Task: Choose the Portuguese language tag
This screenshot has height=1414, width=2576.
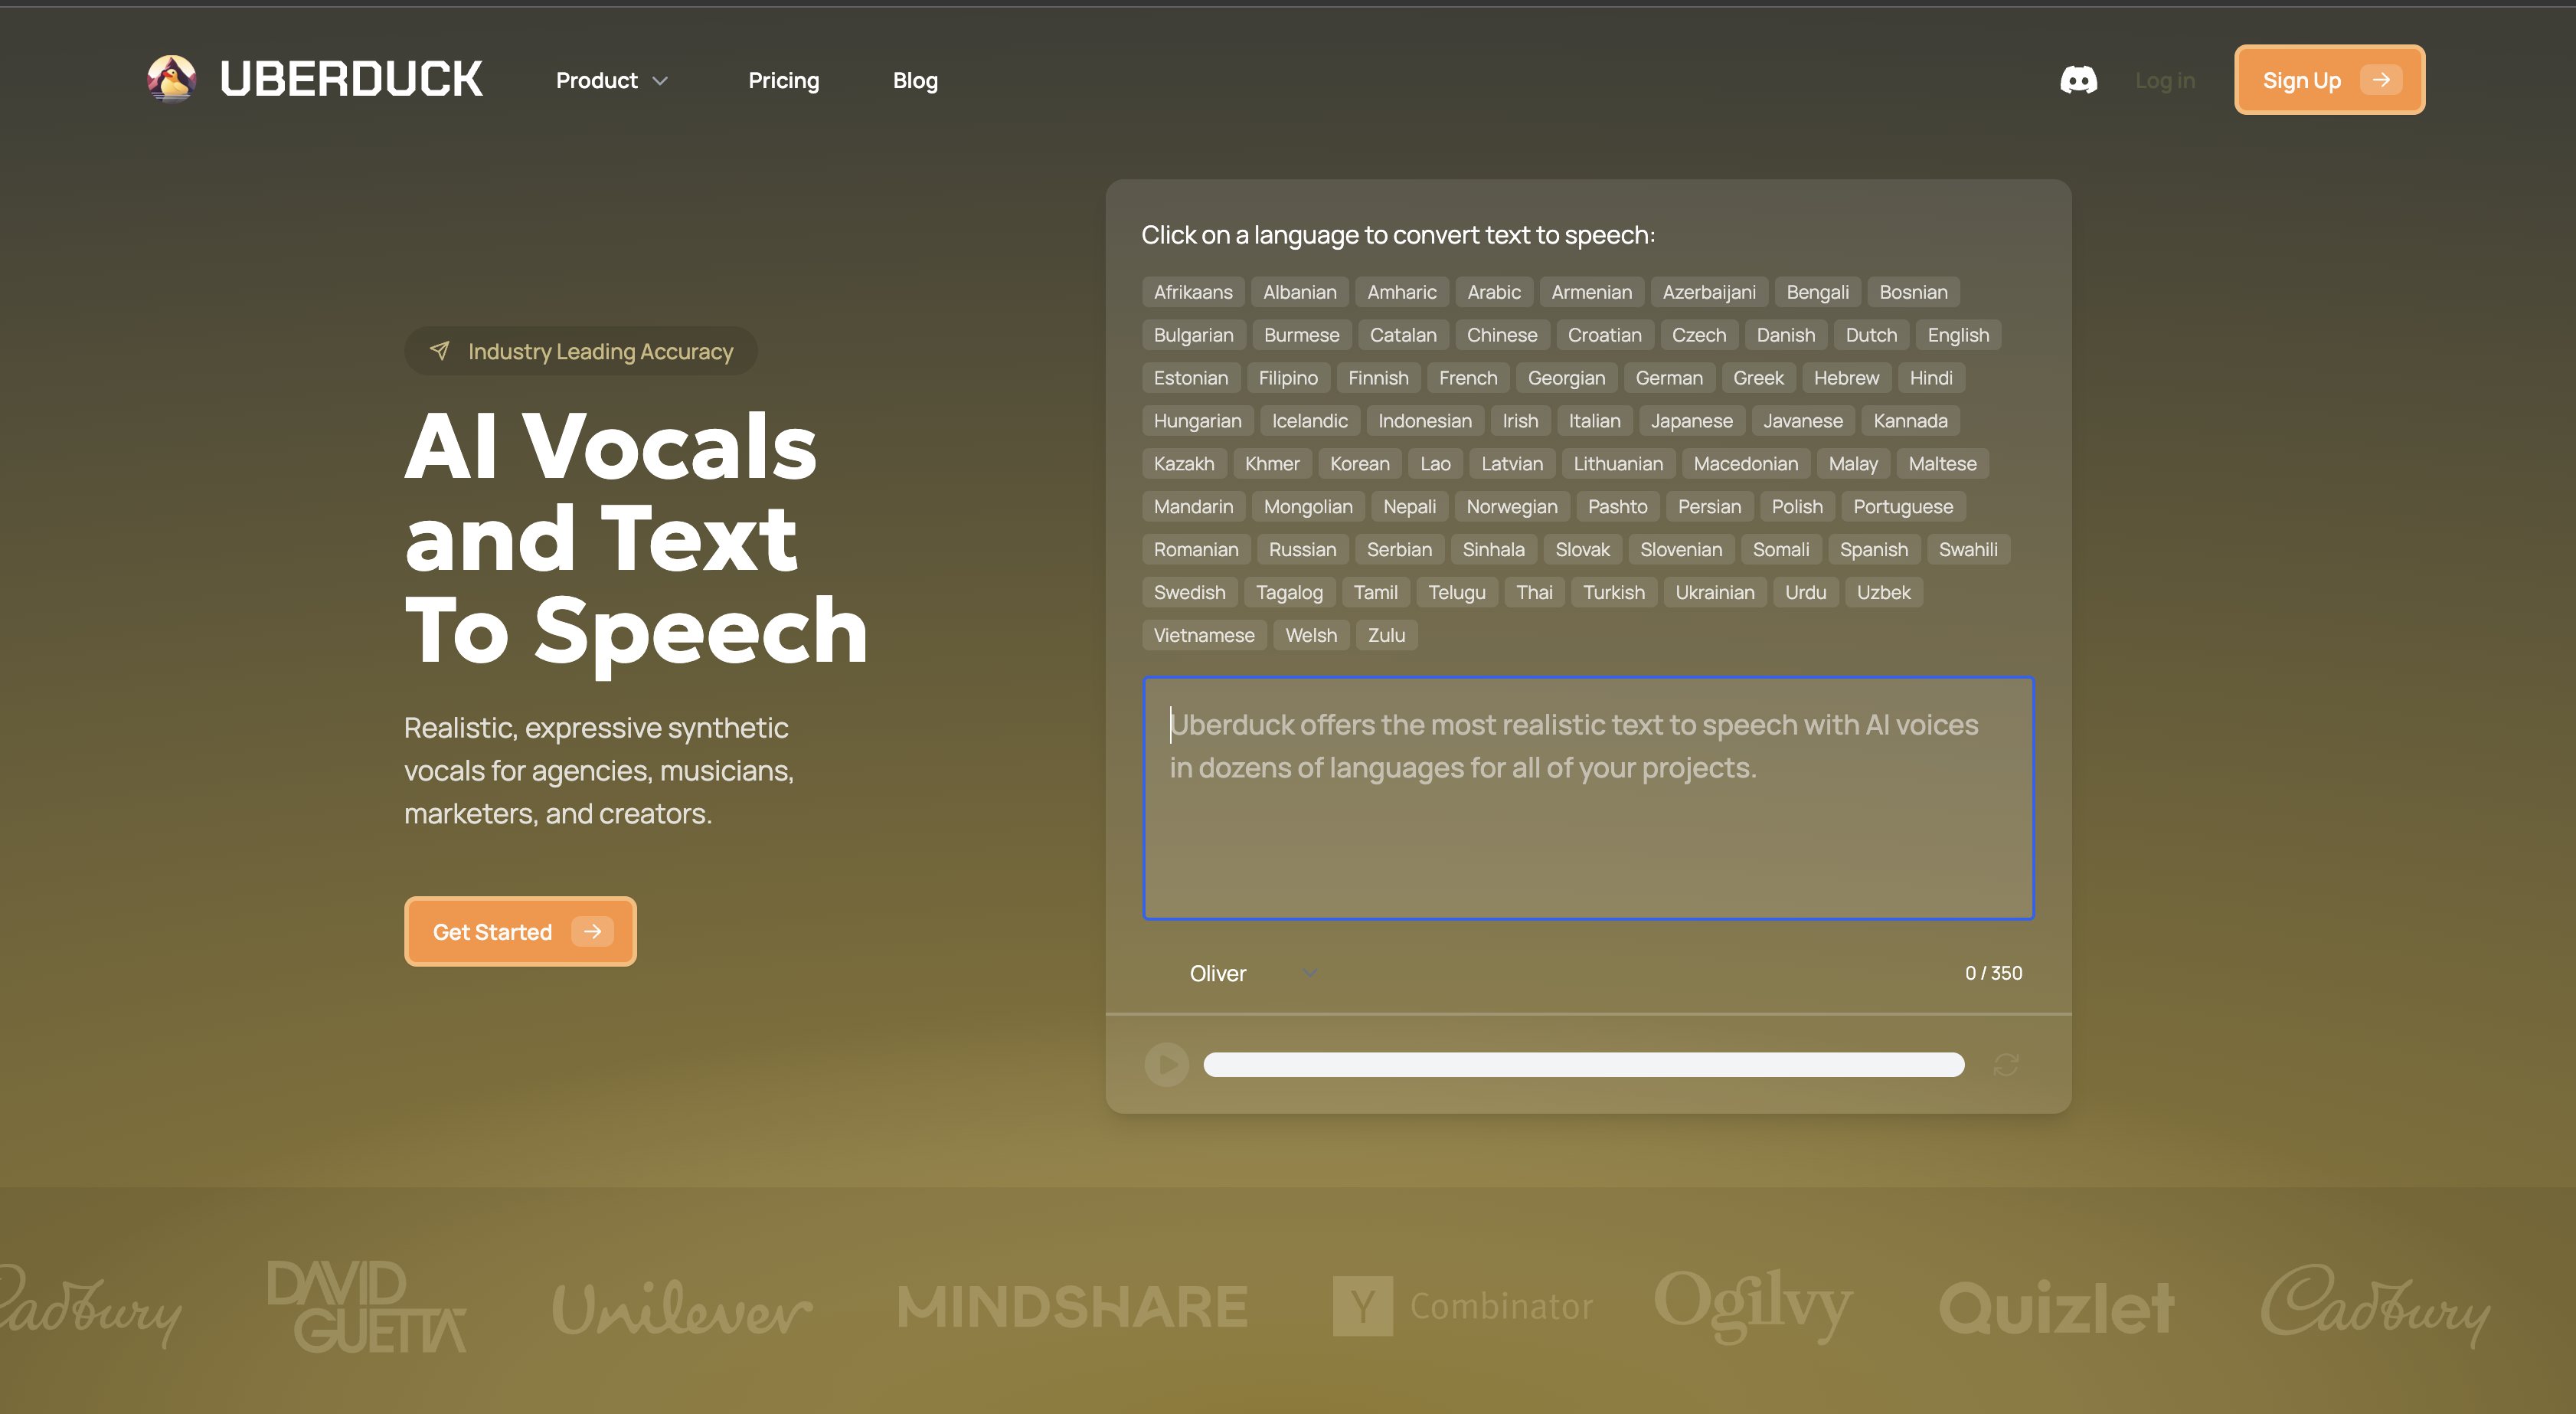Action: (x=1902, y=507)
